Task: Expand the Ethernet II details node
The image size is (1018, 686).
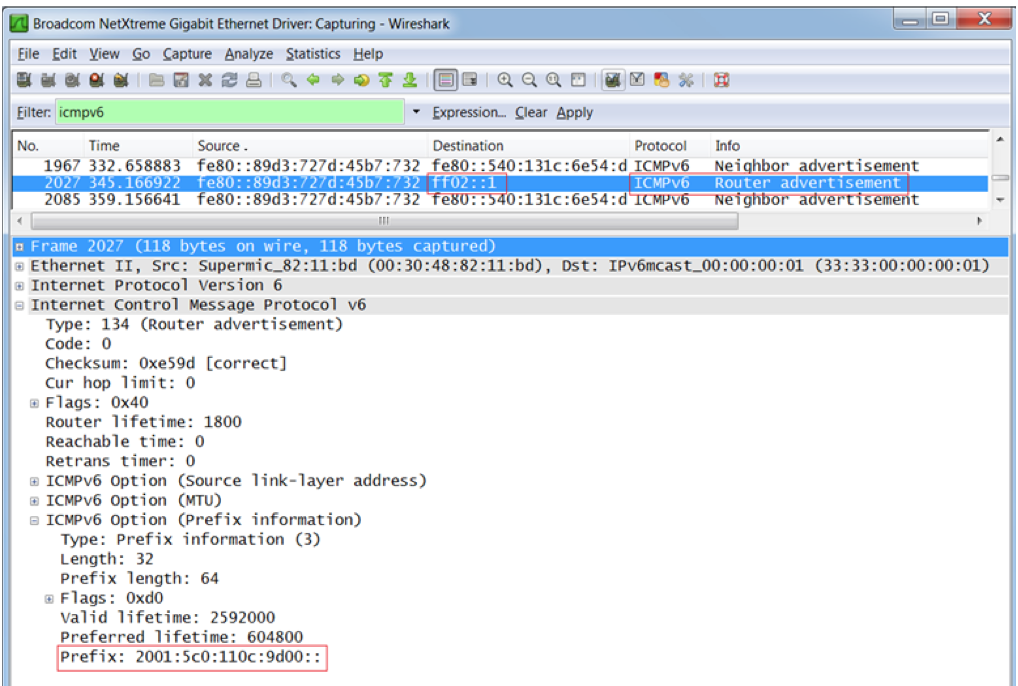Action: 20,266
